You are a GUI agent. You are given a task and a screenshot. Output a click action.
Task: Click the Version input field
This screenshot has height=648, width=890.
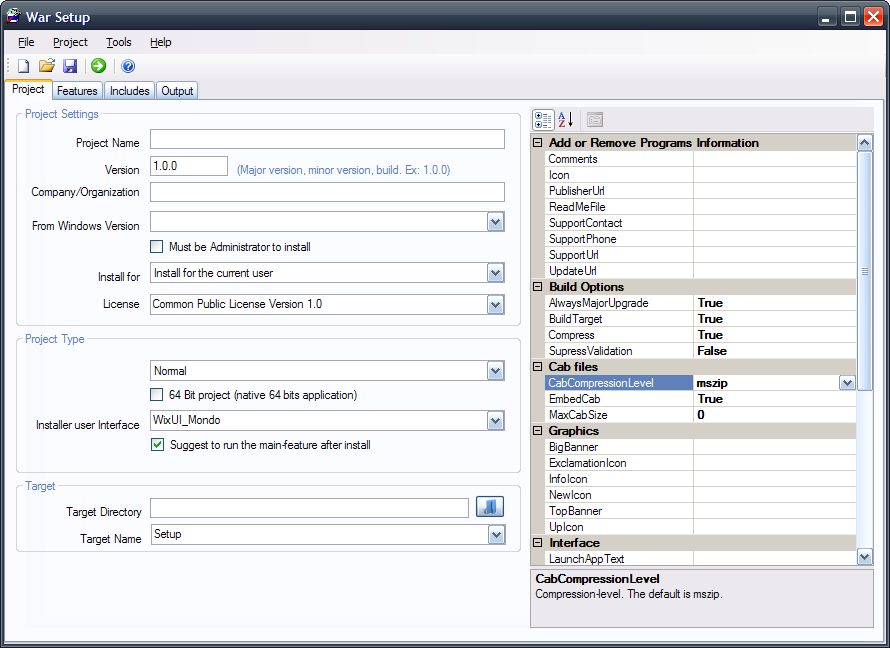click(x=189, y=166)
